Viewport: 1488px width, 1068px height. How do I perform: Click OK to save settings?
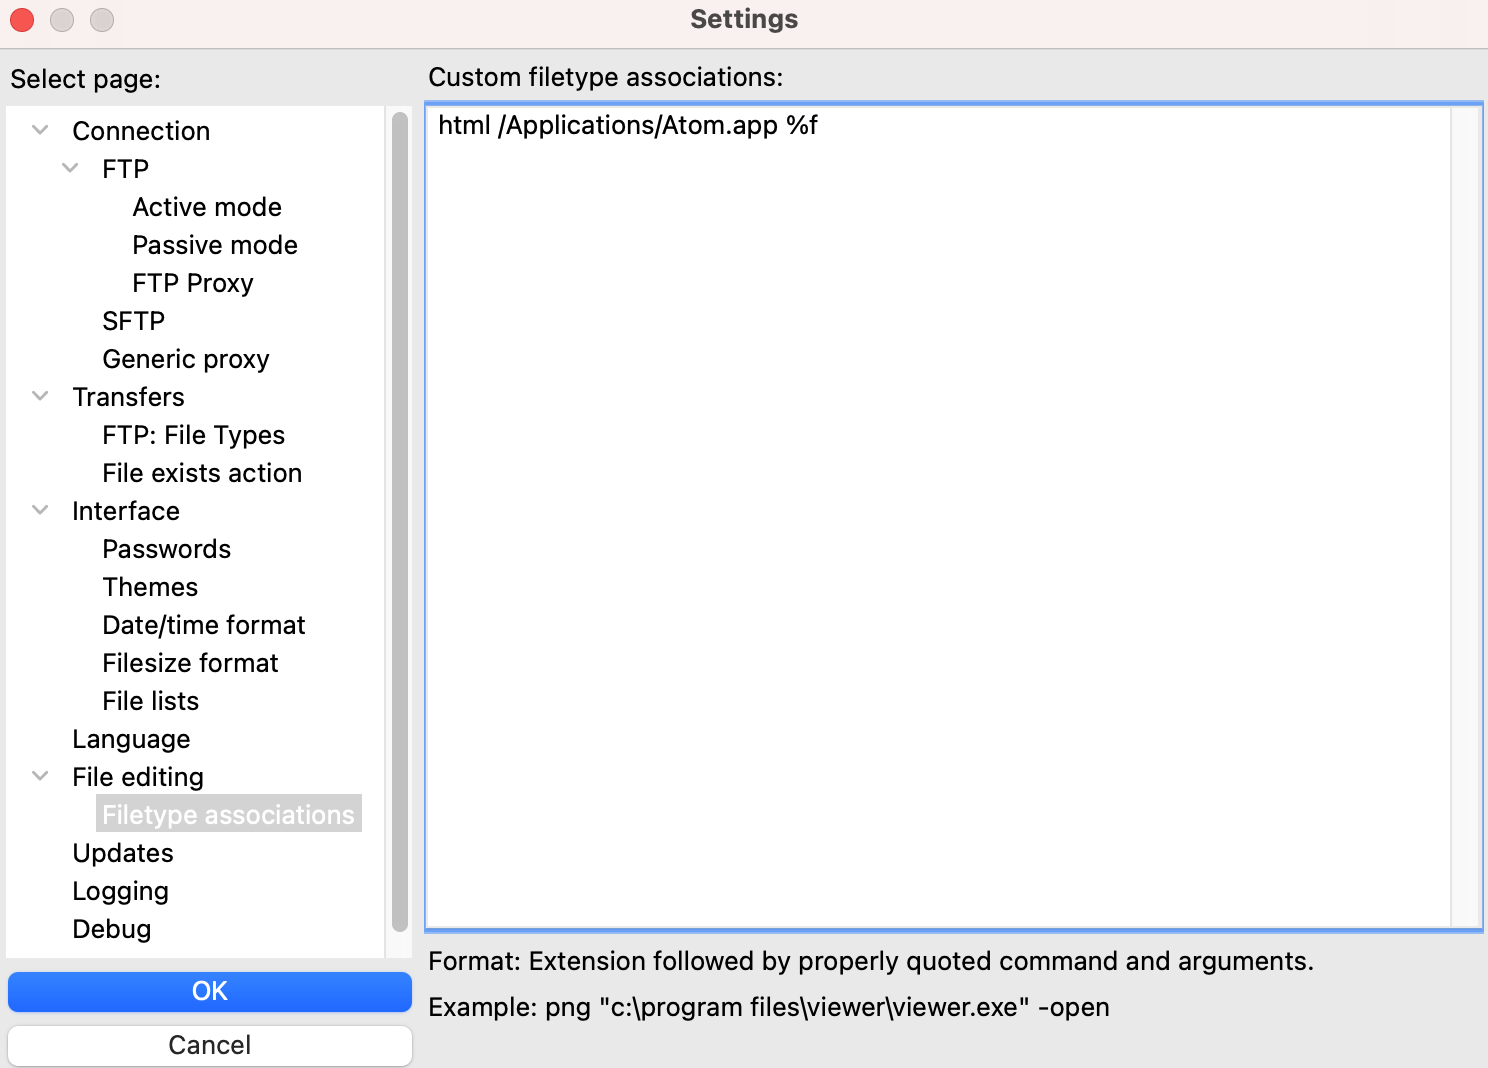click(210, 991)
